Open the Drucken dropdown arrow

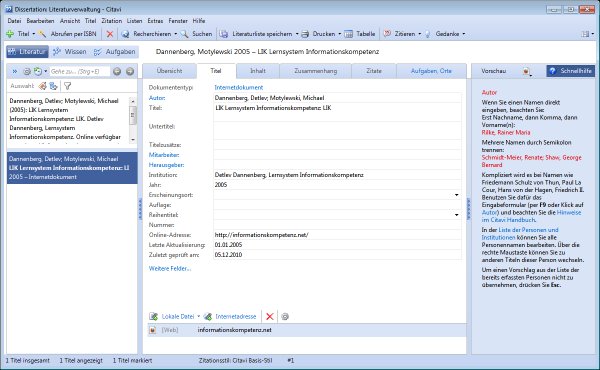339,34
